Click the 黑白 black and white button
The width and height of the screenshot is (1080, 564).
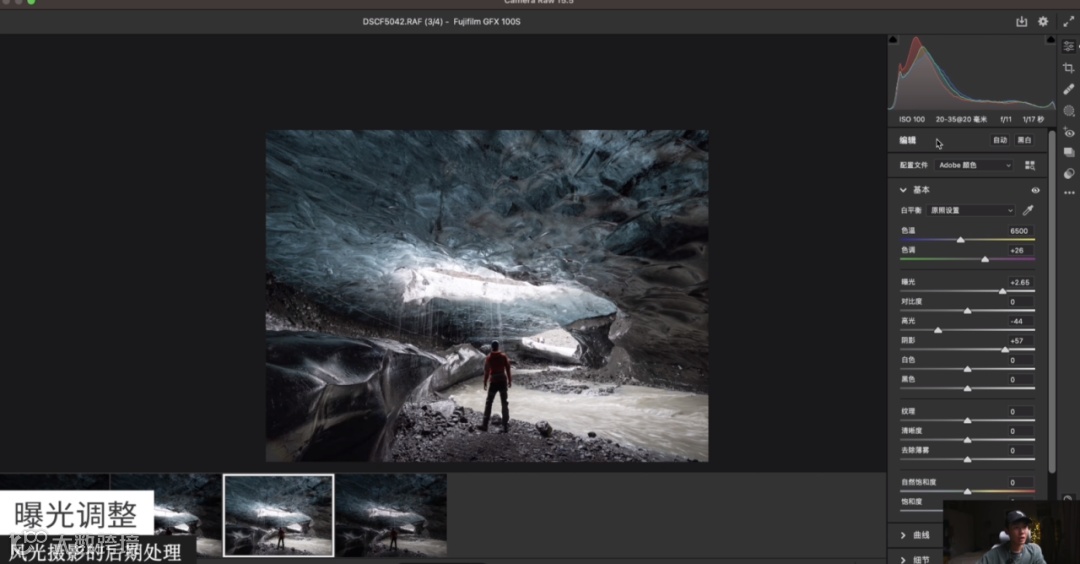(x=1024, y=140)
